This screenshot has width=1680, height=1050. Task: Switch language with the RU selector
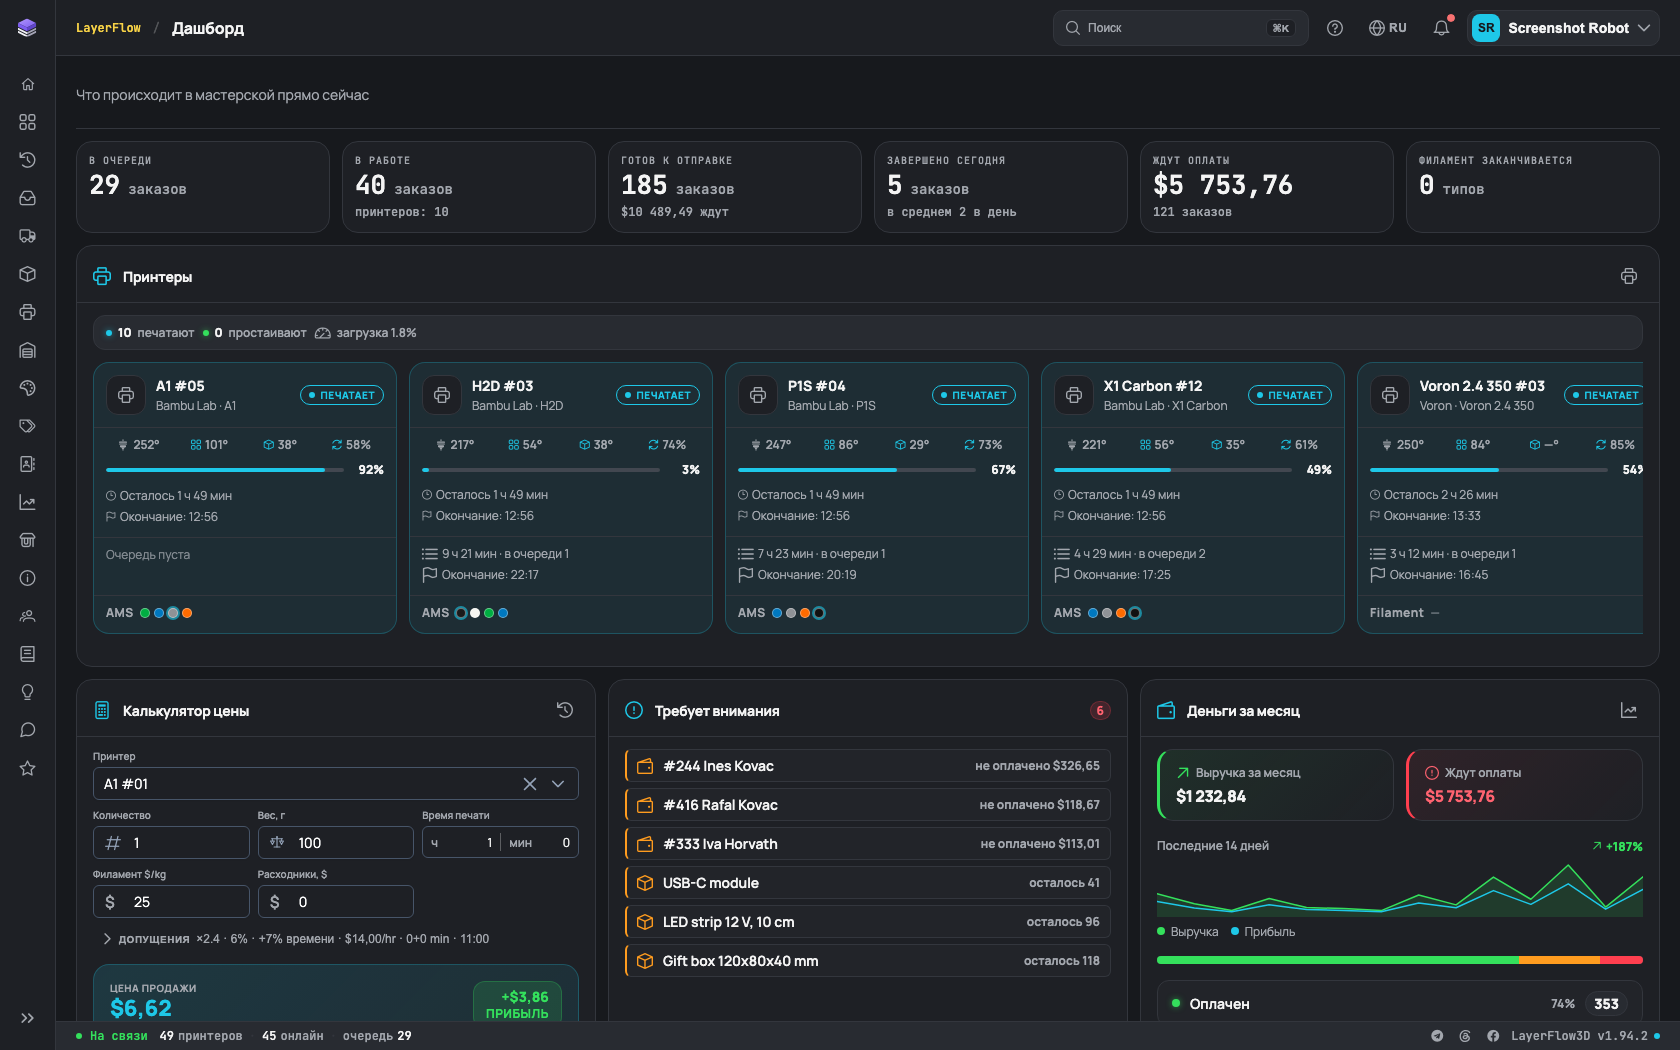pos(1388,28)
